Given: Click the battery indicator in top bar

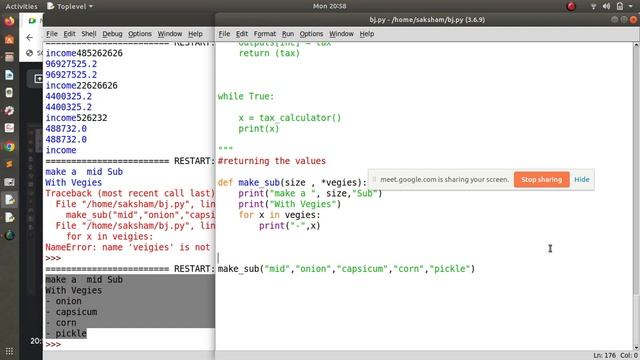Looking at the screenshot, I should pos(620,6).
